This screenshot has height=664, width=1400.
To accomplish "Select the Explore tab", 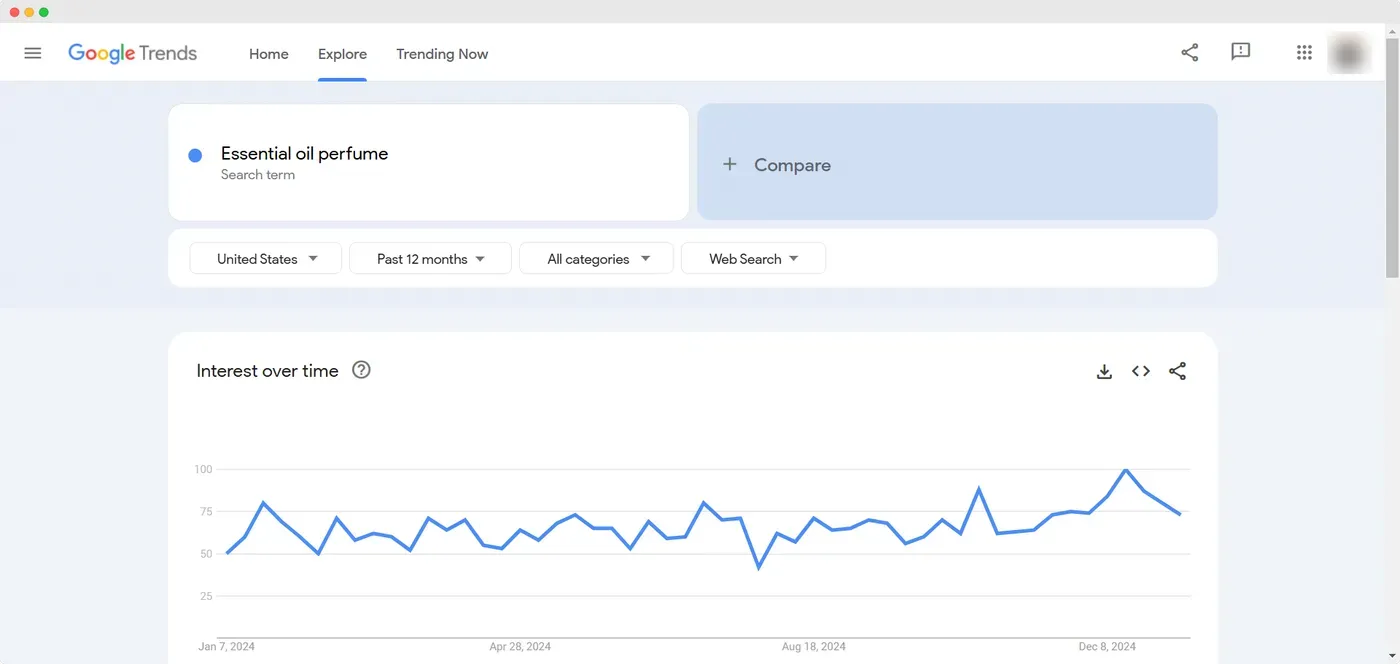I will (x=342, y=54).
